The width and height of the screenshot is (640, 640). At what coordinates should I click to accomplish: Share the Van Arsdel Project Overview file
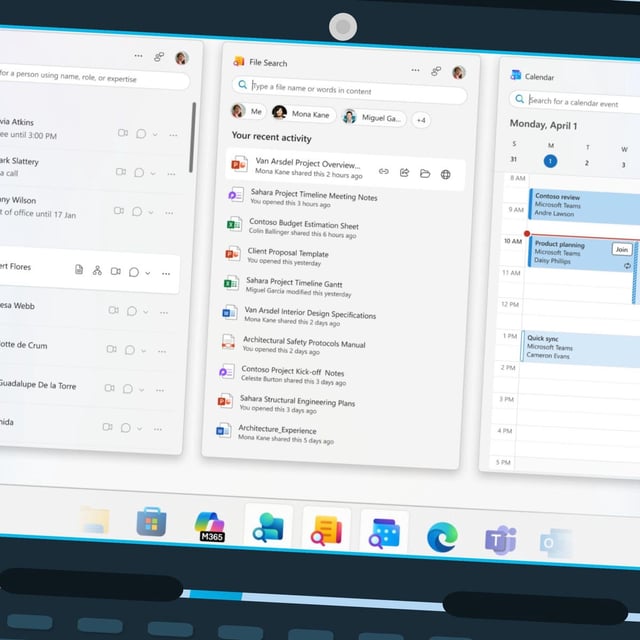(x=404, y=173)
